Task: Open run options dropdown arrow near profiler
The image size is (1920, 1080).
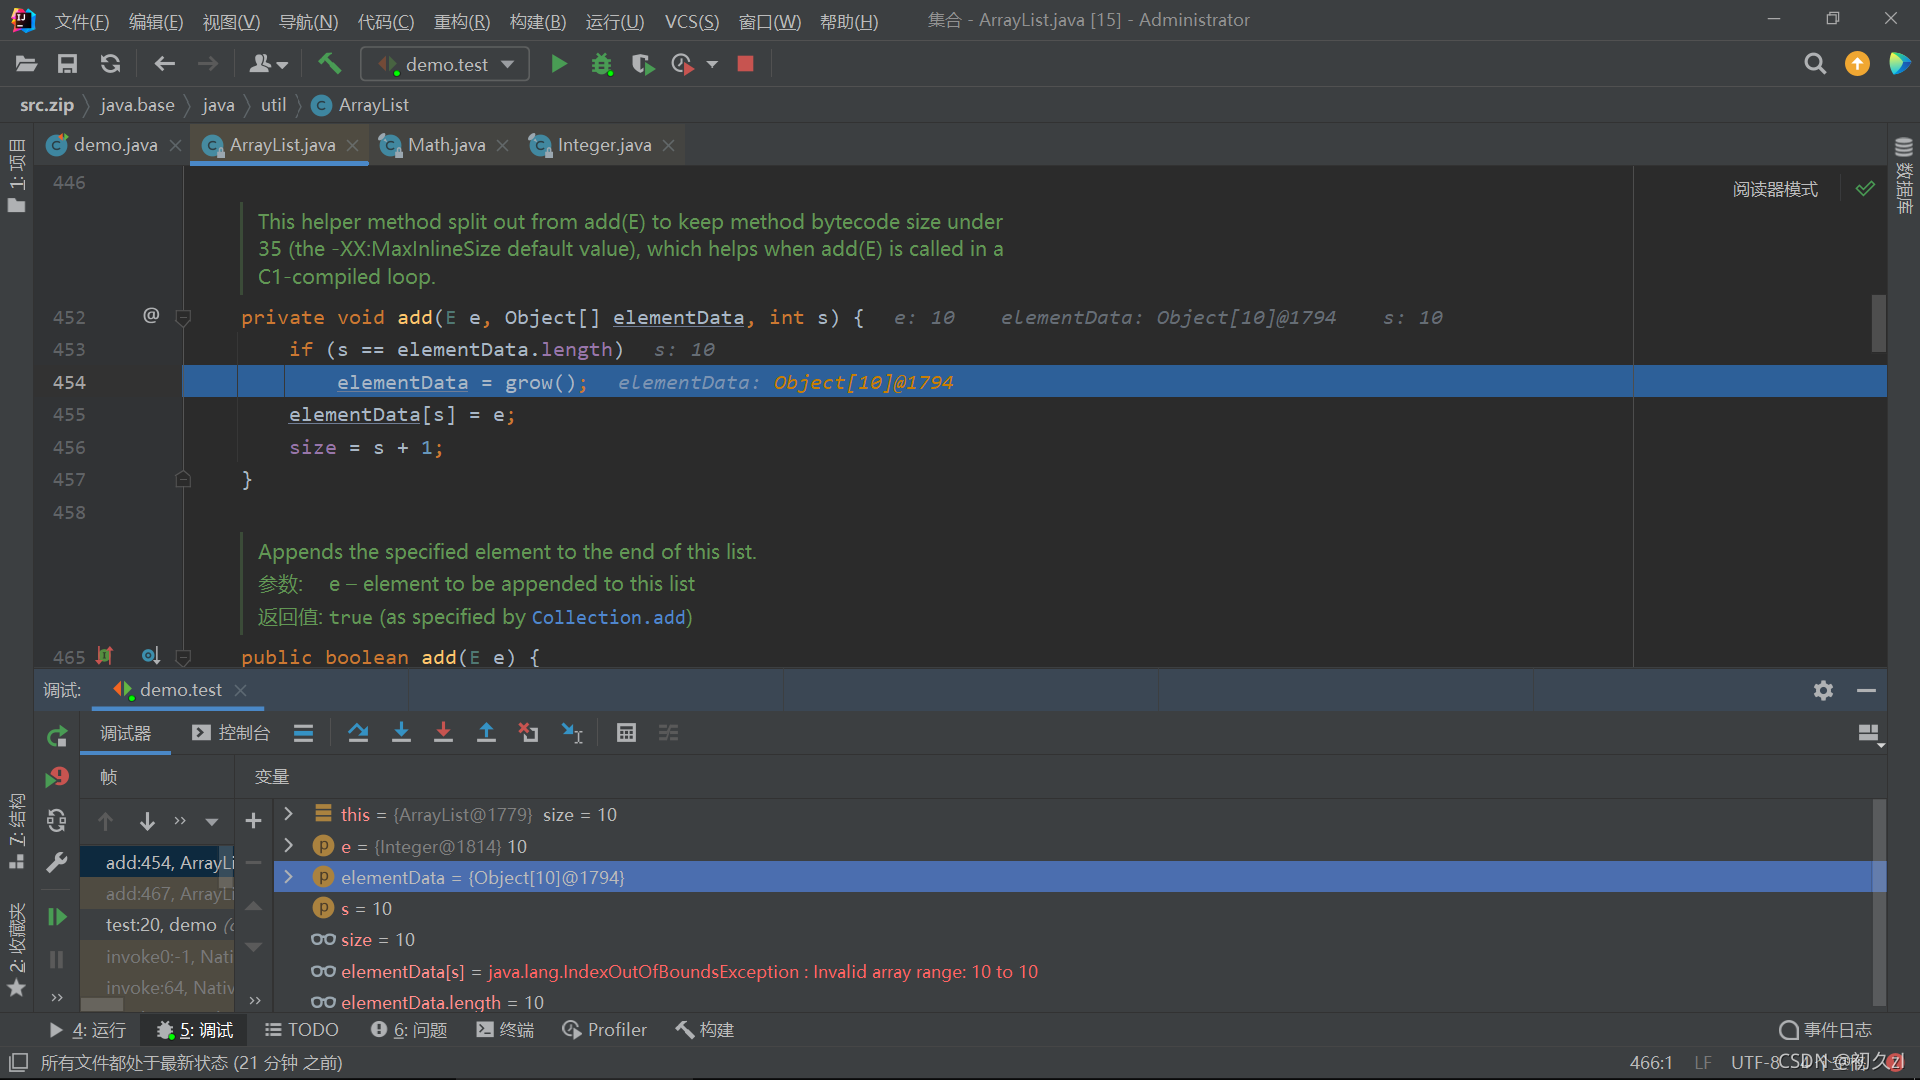Action: (712, 64)
